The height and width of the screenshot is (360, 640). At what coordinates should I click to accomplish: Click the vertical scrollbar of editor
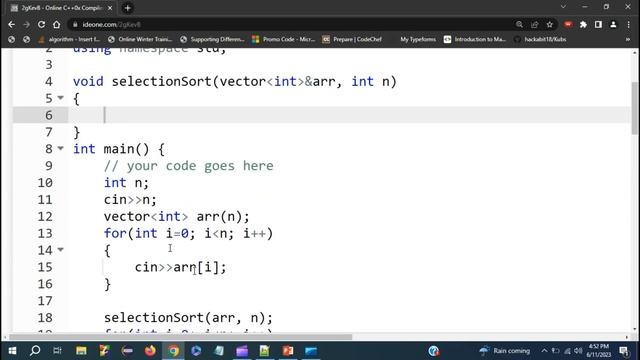[x=635, y=108]
